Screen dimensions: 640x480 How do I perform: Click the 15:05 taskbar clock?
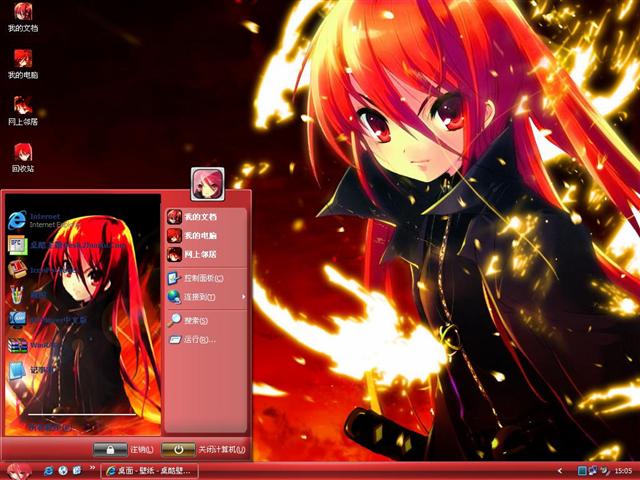pos(623,471)
